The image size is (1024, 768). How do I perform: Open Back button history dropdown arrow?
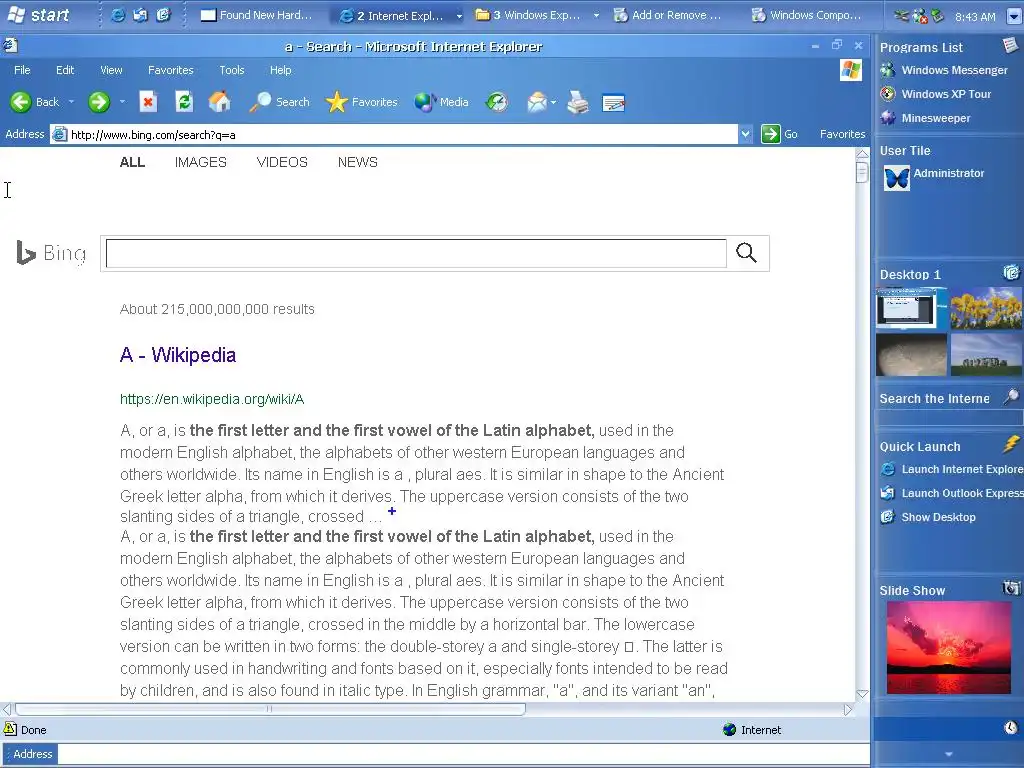tap(71, 102)
